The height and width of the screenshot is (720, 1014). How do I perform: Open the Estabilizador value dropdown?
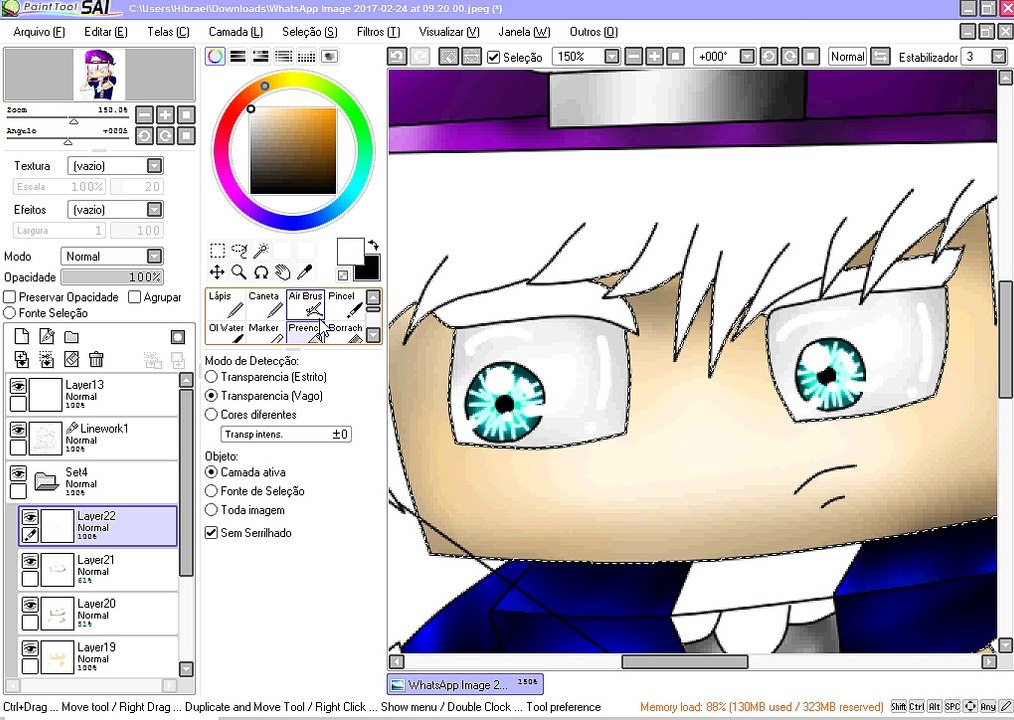[998, 56]
